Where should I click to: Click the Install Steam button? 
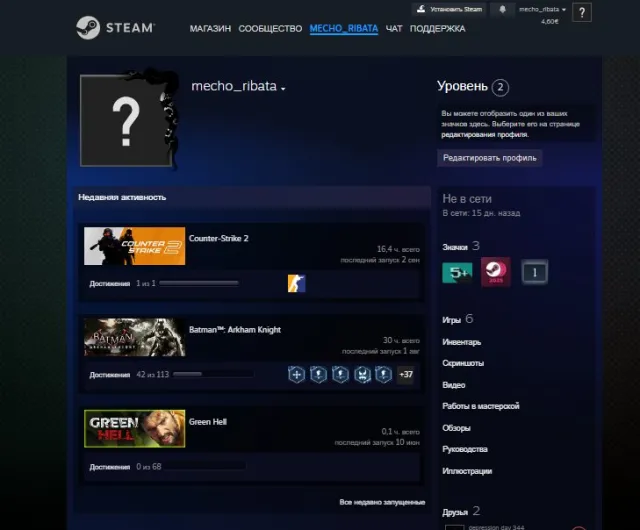[449, 9]
